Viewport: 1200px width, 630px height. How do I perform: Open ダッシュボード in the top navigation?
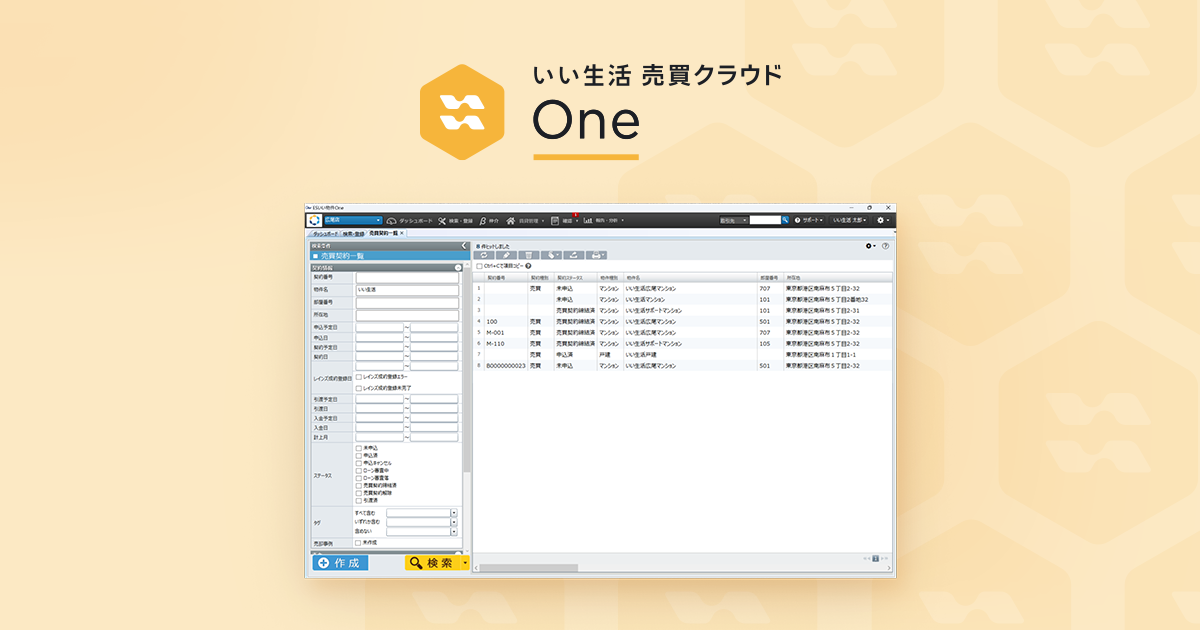point(410,220)
